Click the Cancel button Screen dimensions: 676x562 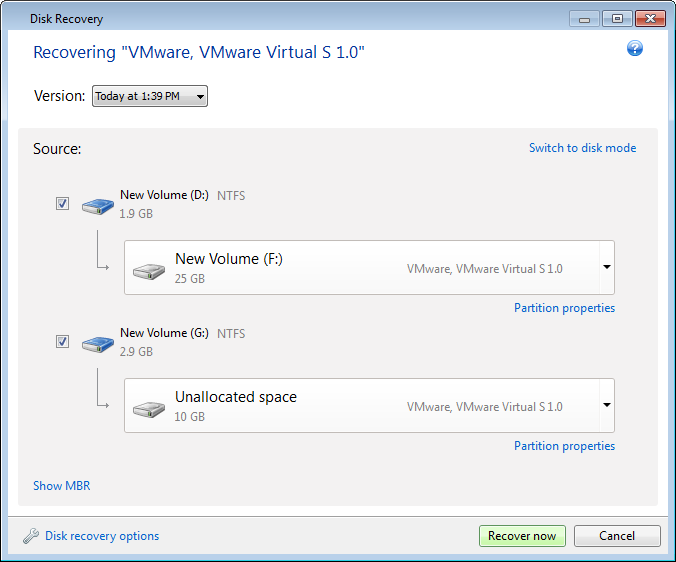point(617,536)
